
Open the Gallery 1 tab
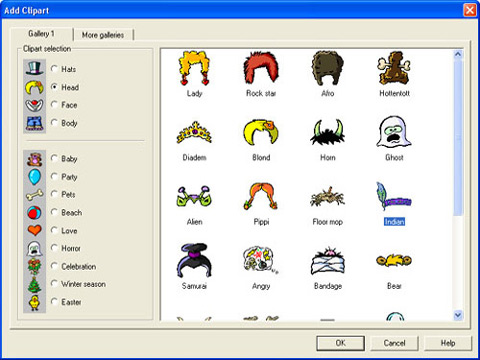click(x=42, y=34)
